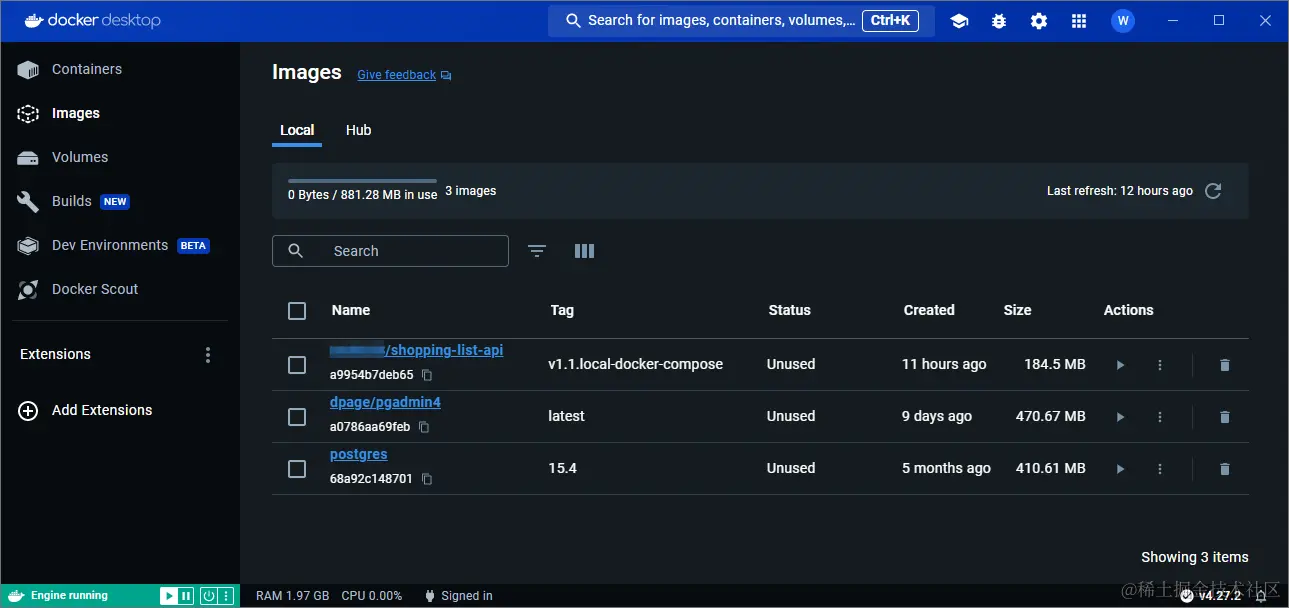Open the filter icon next to search
1289x608 pixels.
(537, 251)
